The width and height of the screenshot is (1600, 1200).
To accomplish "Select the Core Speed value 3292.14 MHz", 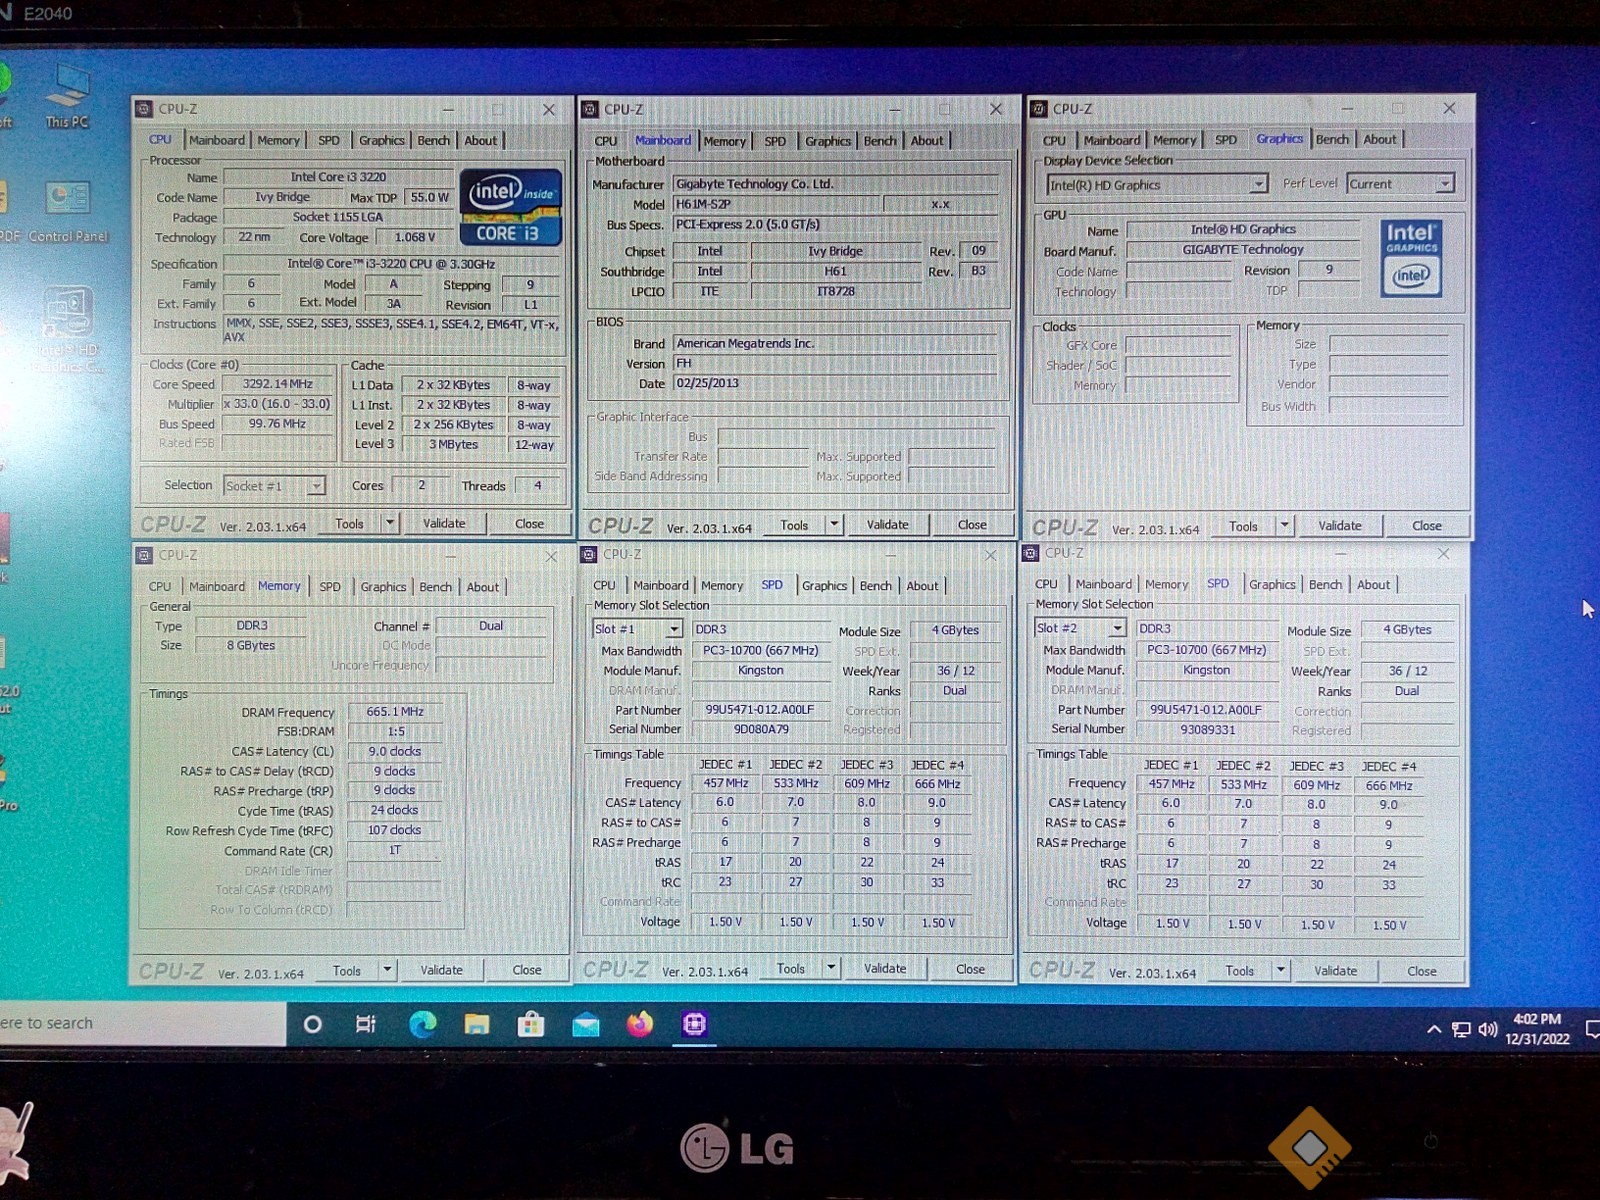I will [x=278, y=384].
